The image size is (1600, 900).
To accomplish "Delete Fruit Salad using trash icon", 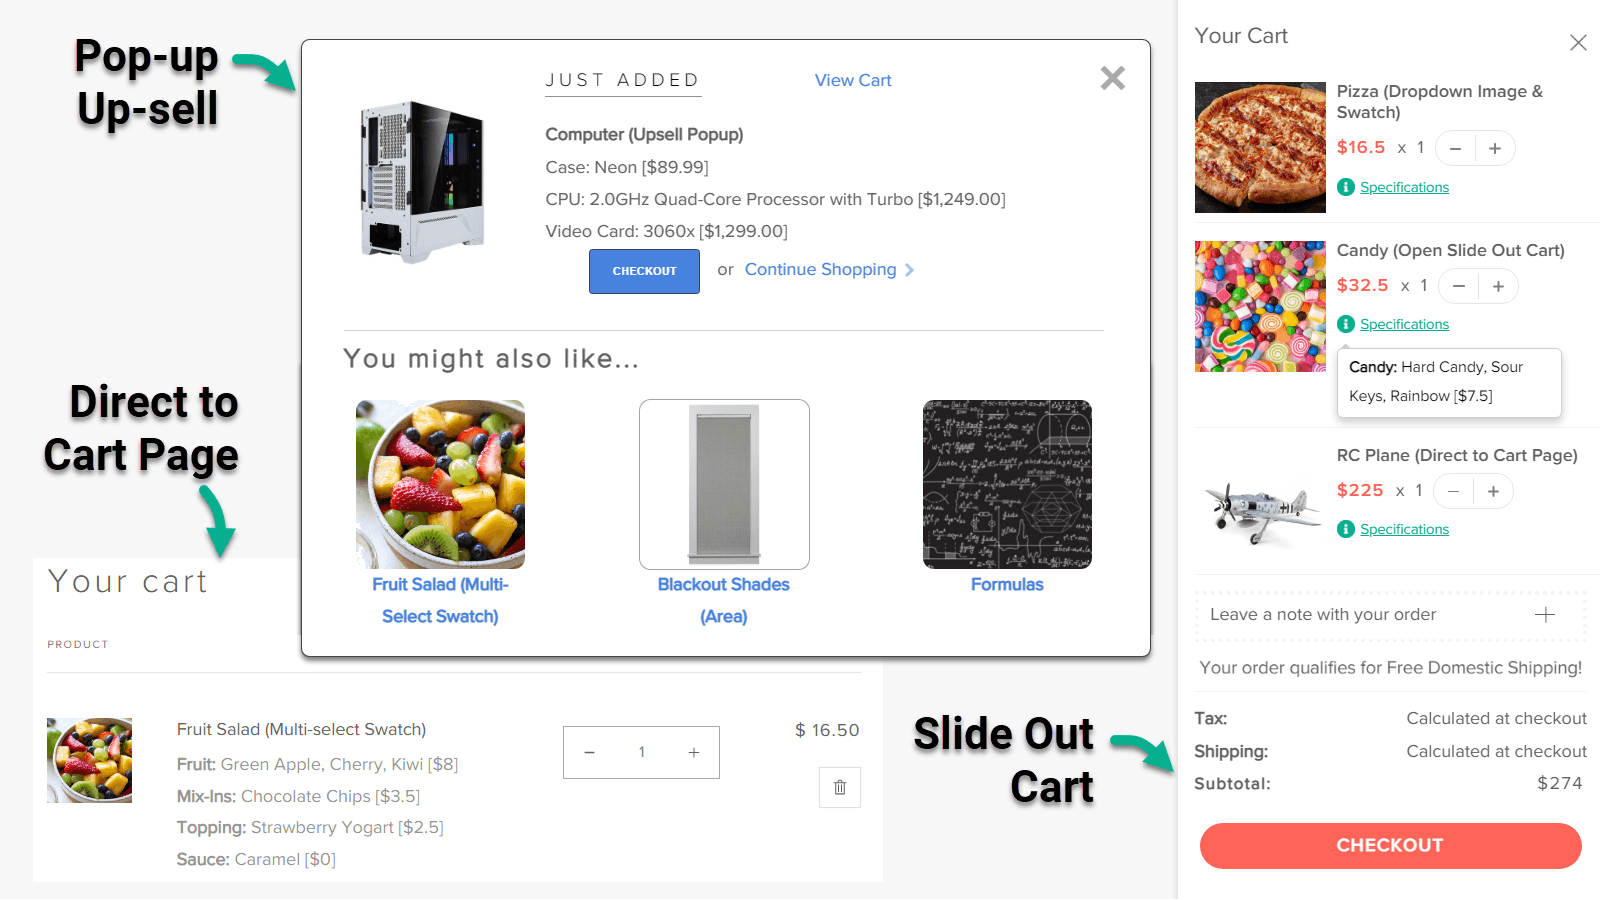I will pos(840,787).
